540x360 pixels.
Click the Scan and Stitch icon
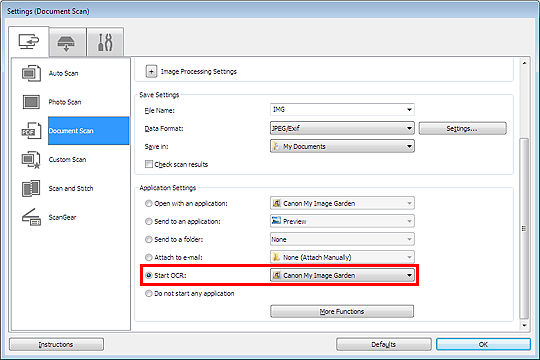coord(31,188)
